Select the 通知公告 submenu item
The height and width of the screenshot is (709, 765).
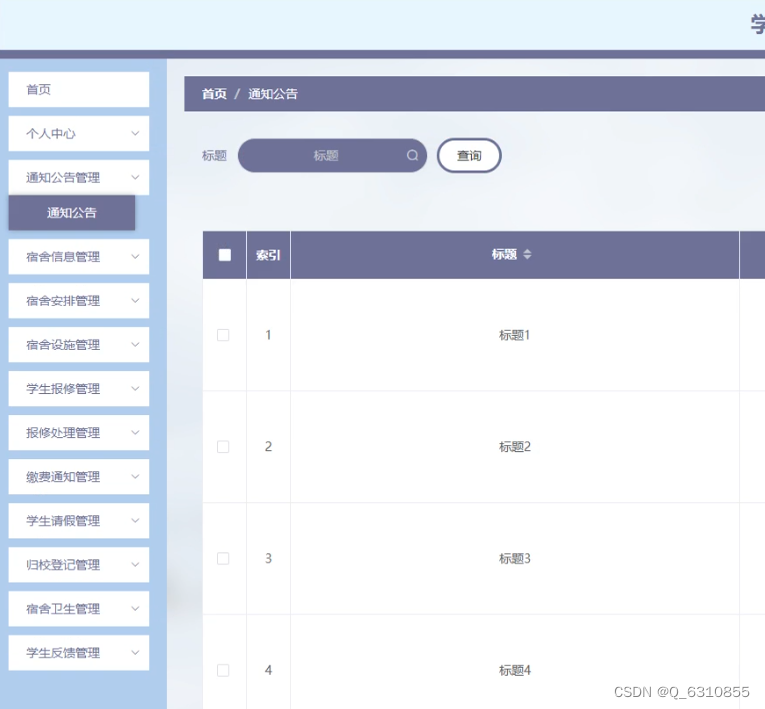point(72,213)
